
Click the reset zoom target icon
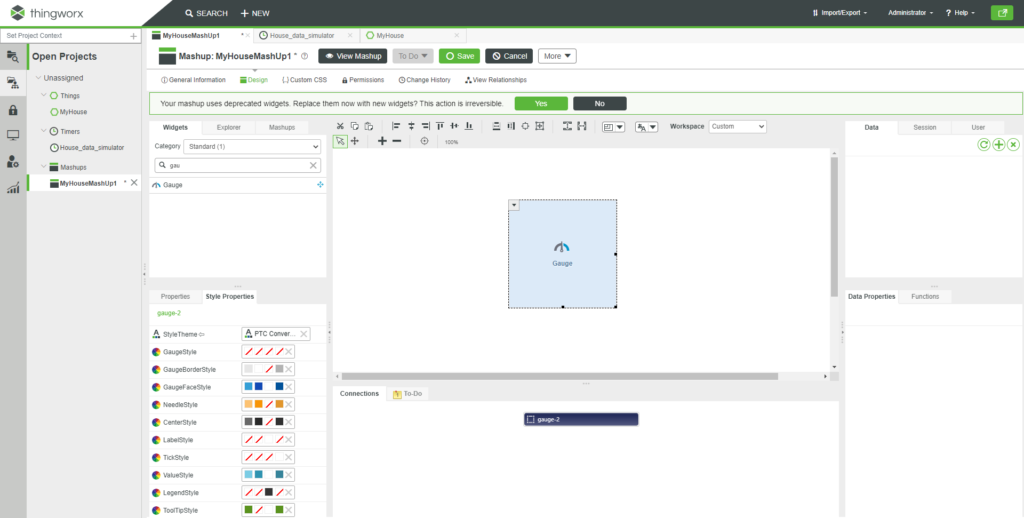pyautogui.click(x=424, y=141)
